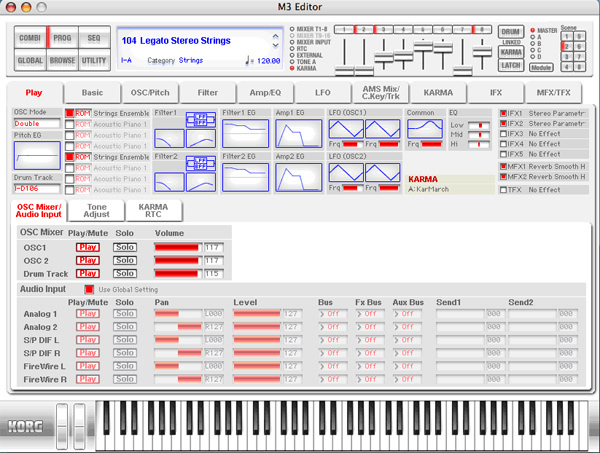Open the Analog 2 Fx Bus dropdown
The height and width of the screenshot is (453, 600).
point(369,327)
